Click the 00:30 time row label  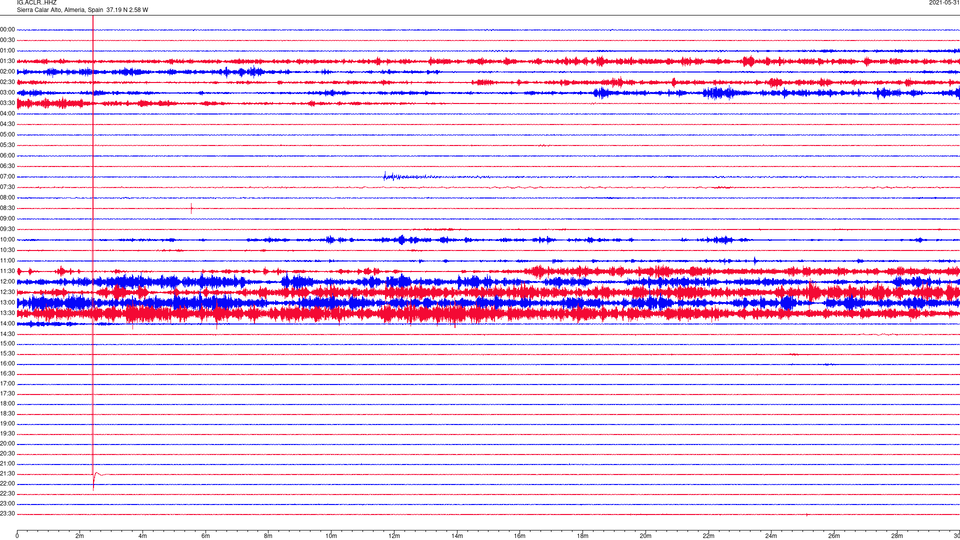click(x=7, y=40)
